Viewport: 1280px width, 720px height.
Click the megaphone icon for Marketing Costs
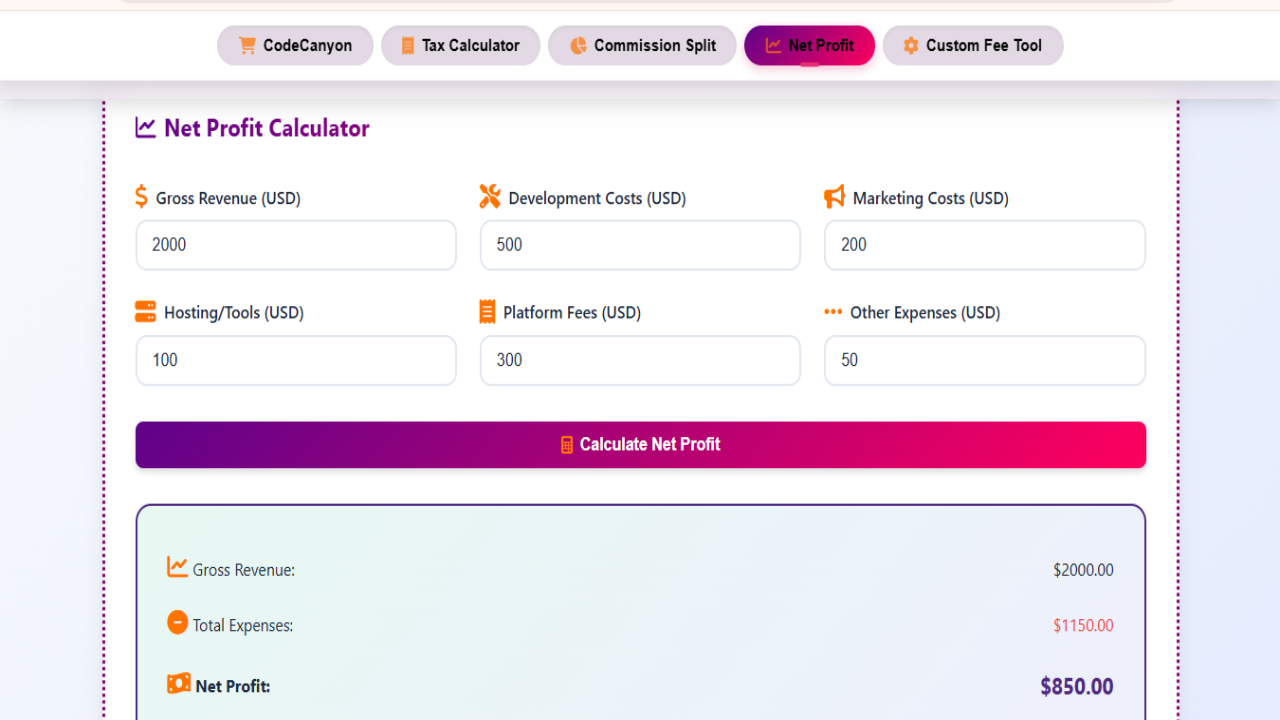click(x=834, y=197)
